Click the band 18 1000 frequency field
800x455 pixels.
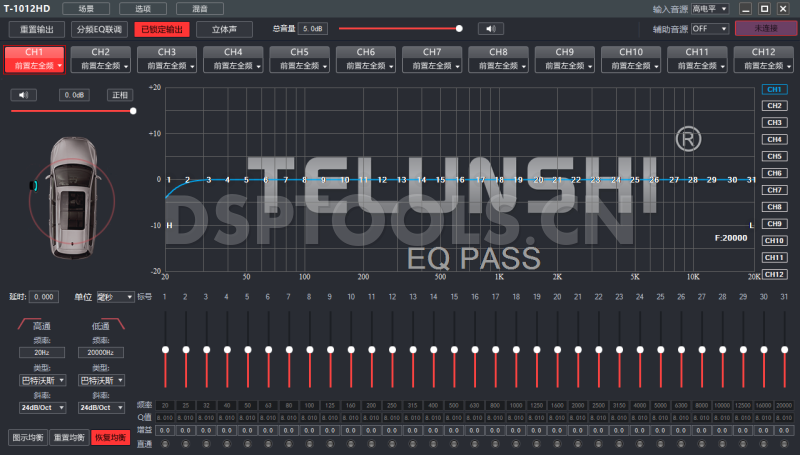pyautogui.click(x=516, y=406)
